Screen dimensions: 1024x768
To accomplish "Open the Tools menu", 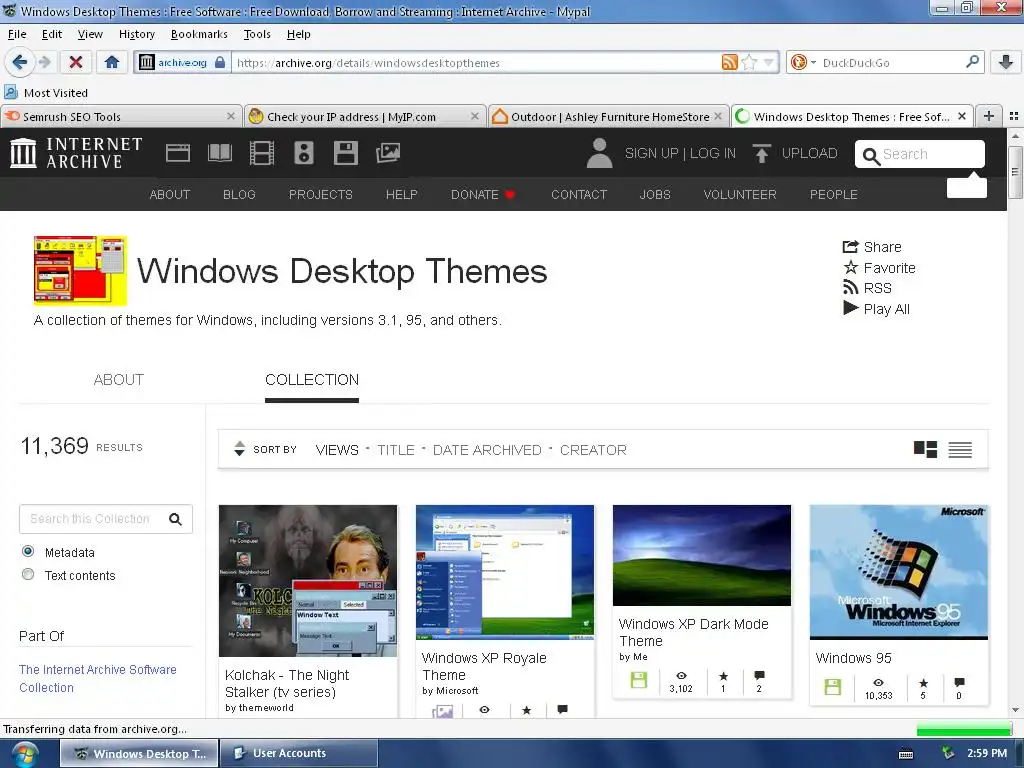I will click(257, 34).
